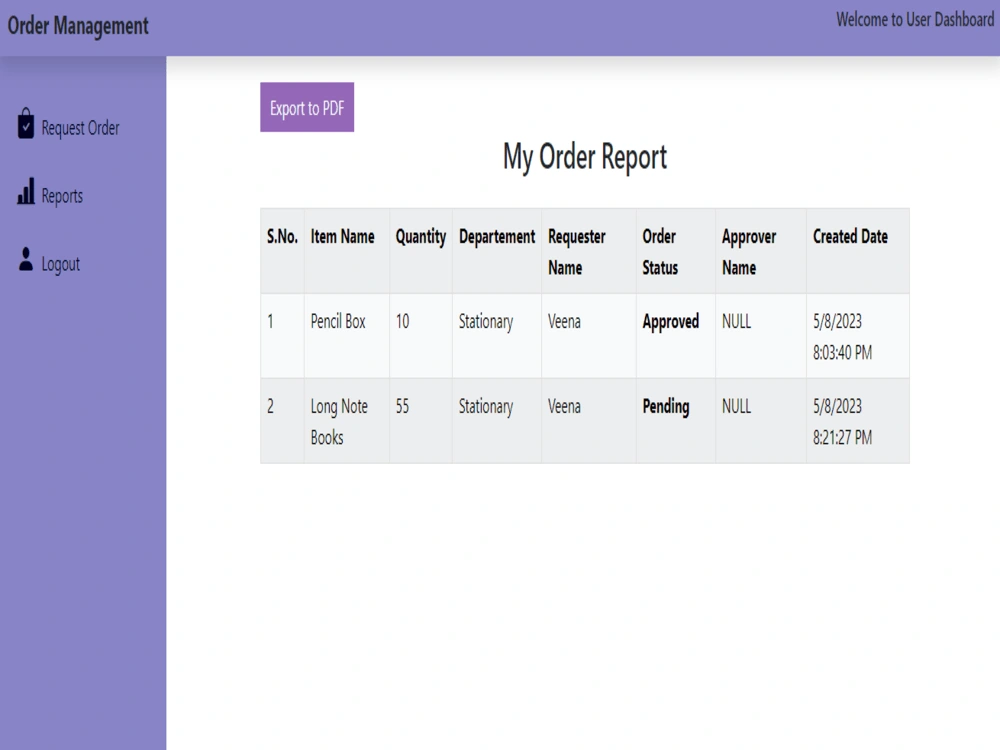
Task: Click the NULL approver value in row one
Action: 735,321
